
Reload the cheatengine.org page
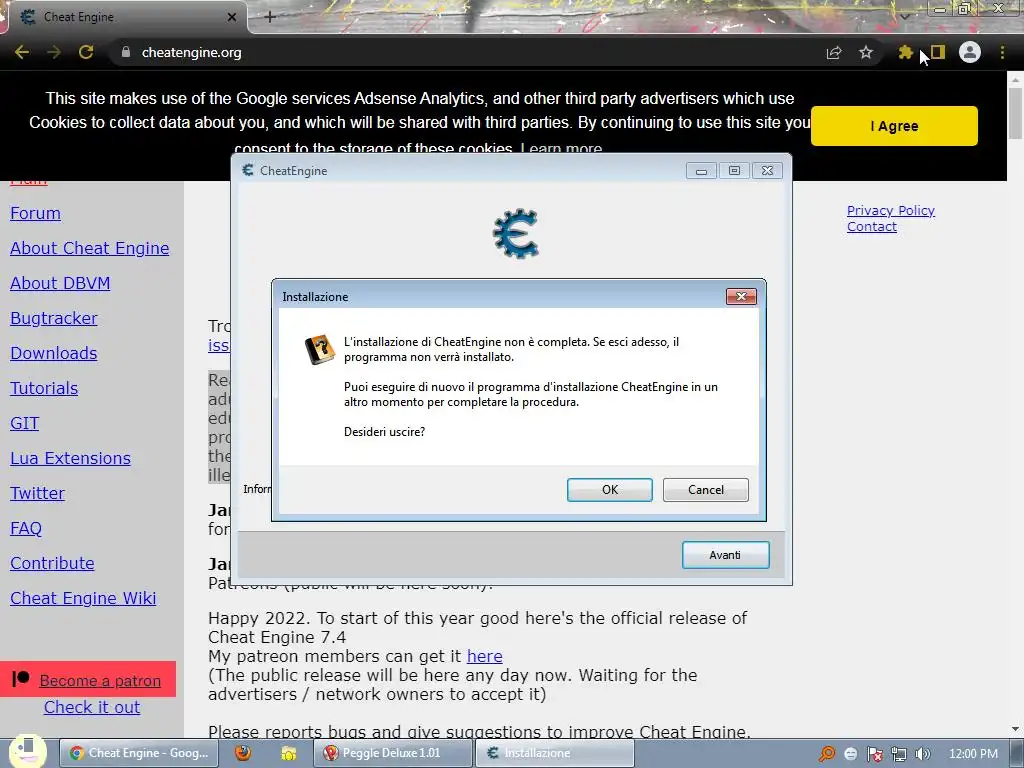(x=86, y=52)
